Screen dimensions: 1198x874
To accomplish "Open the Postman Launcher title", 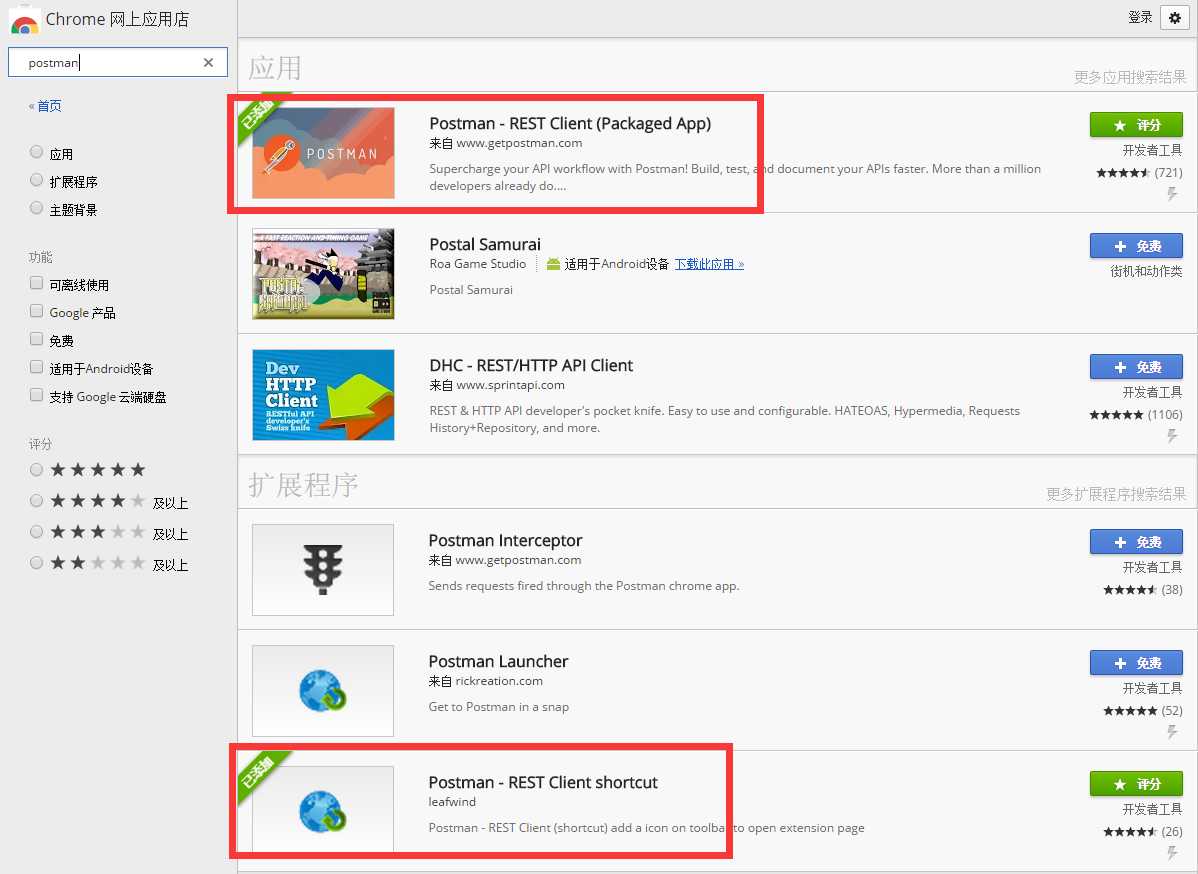I will pos(498,662).
